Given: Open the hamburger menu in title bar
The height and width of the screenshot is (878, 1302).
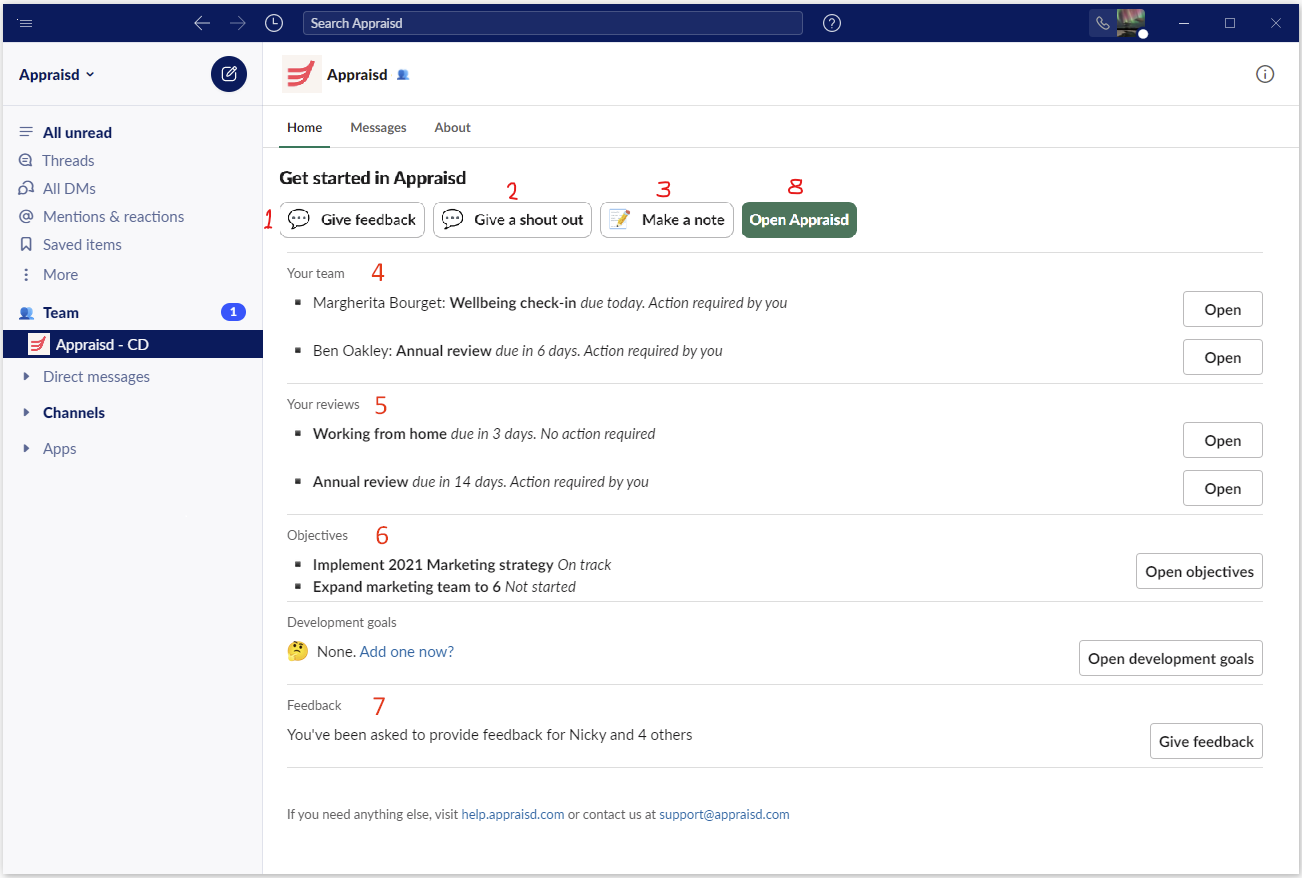Looking at the screenshot, I should pos(25,22).
